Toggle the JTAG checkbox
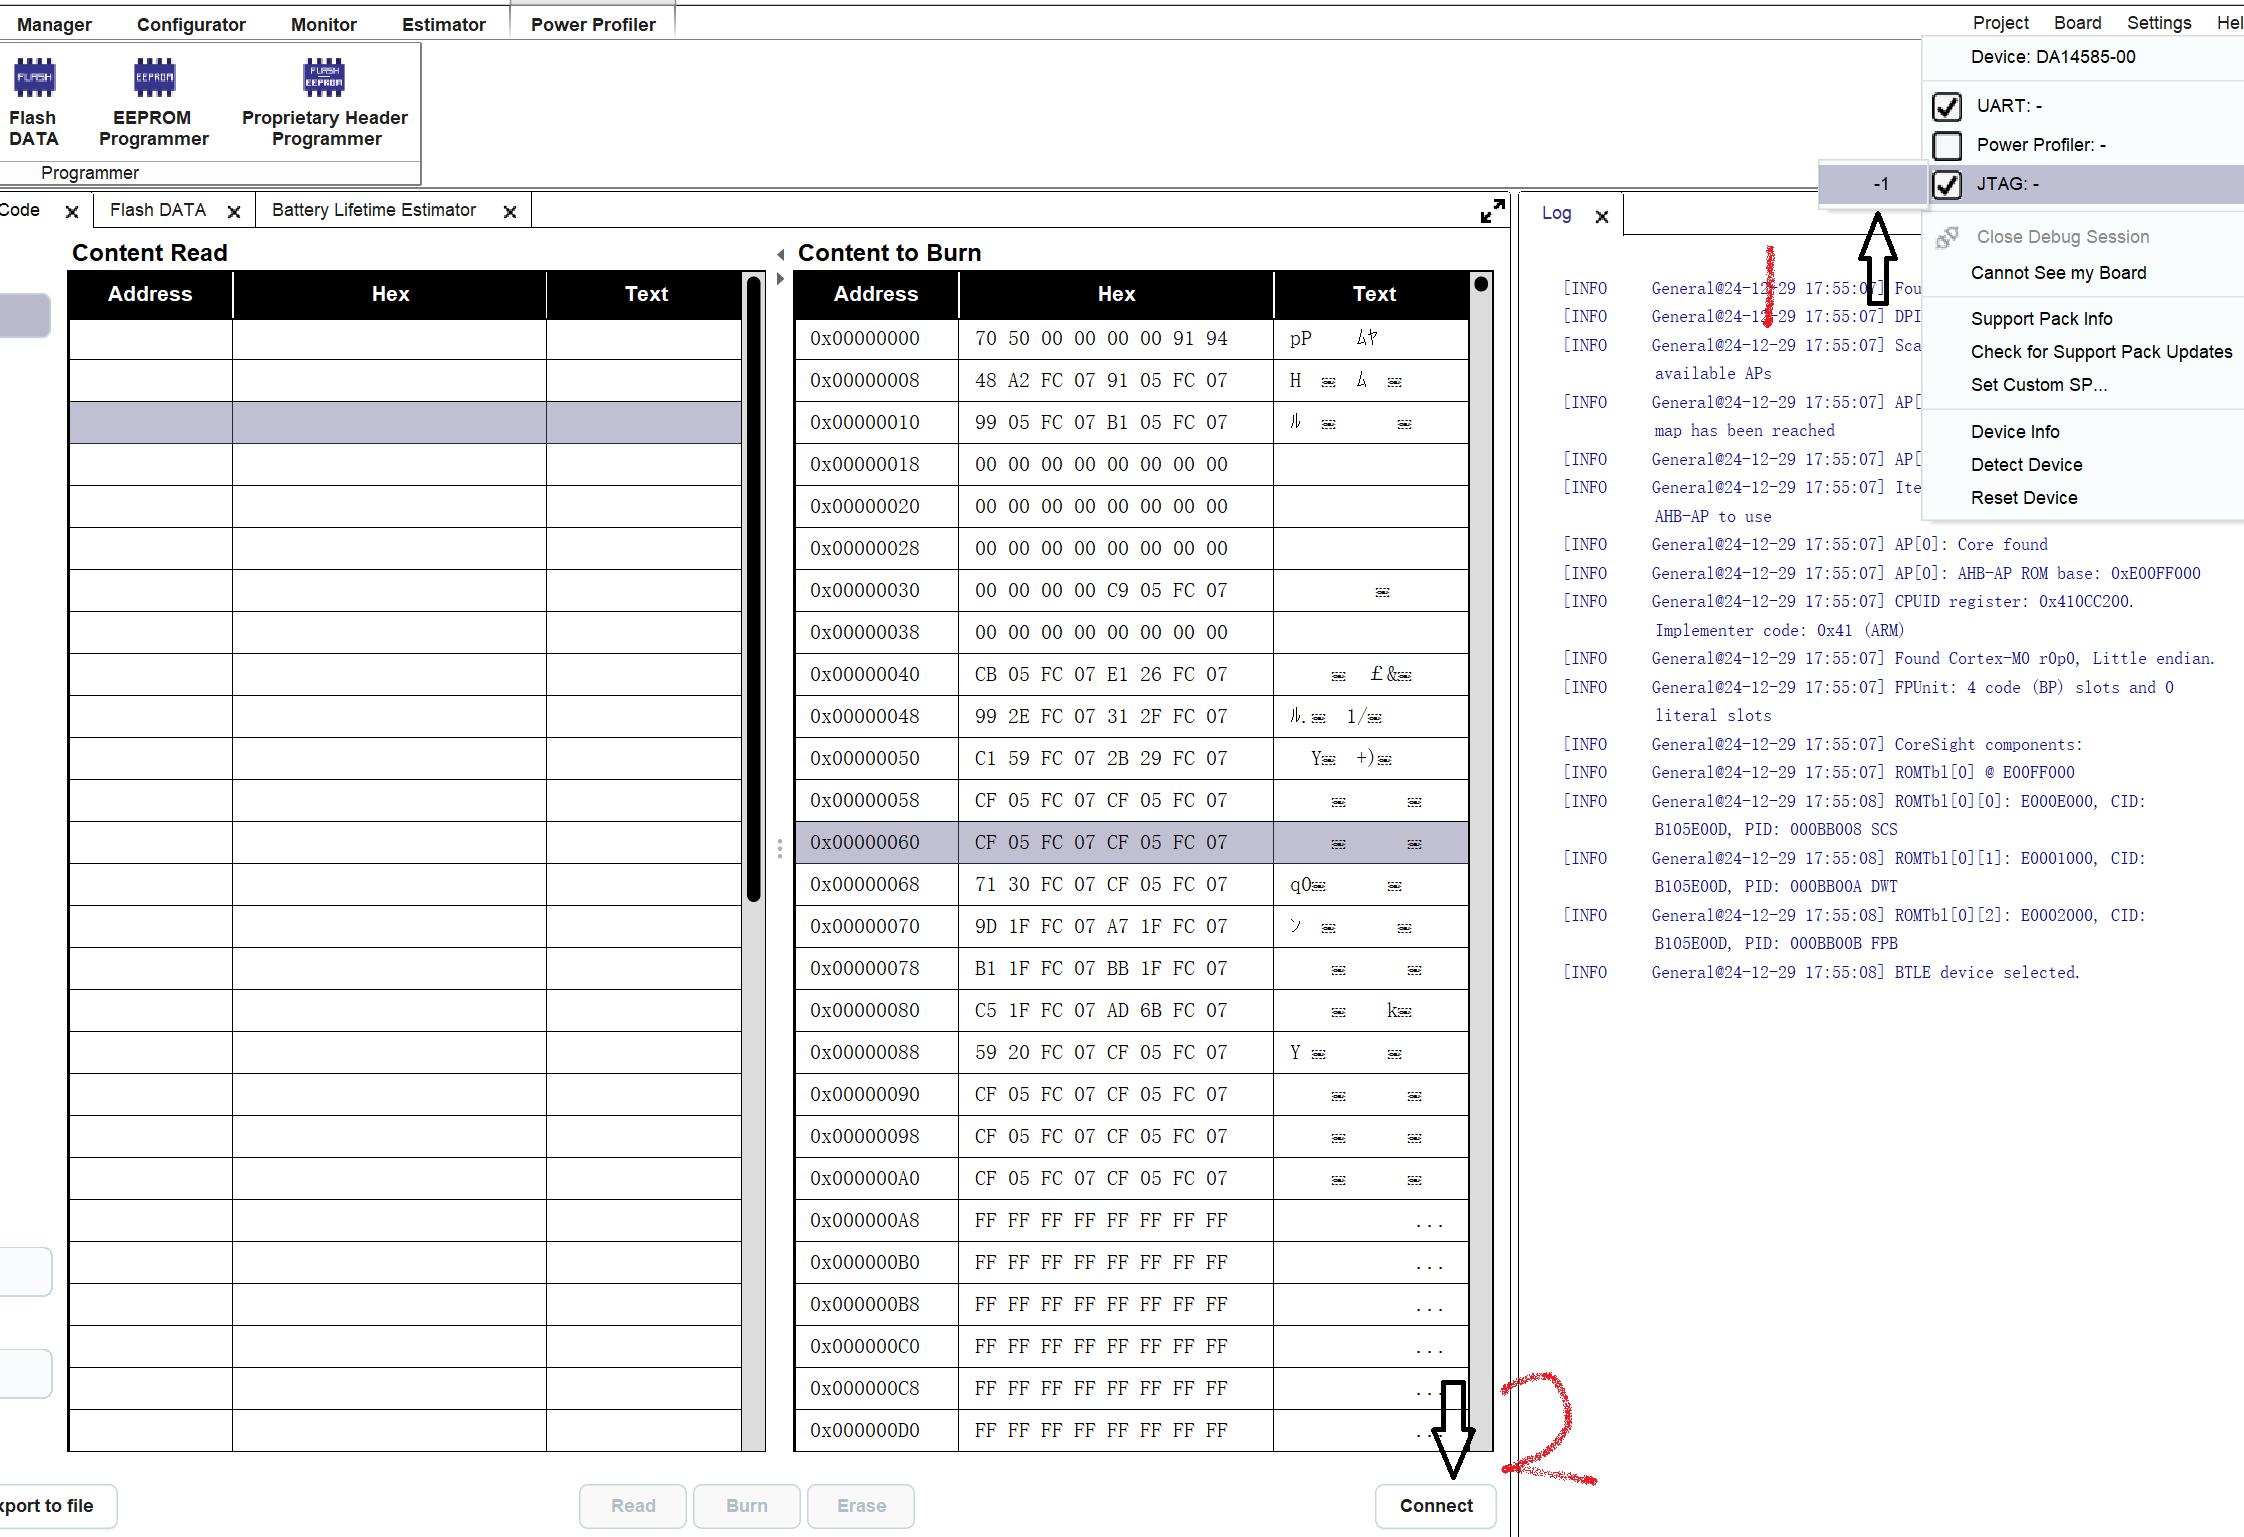This screenshot has width=2244, height=1537. [x=1946, y=184]
